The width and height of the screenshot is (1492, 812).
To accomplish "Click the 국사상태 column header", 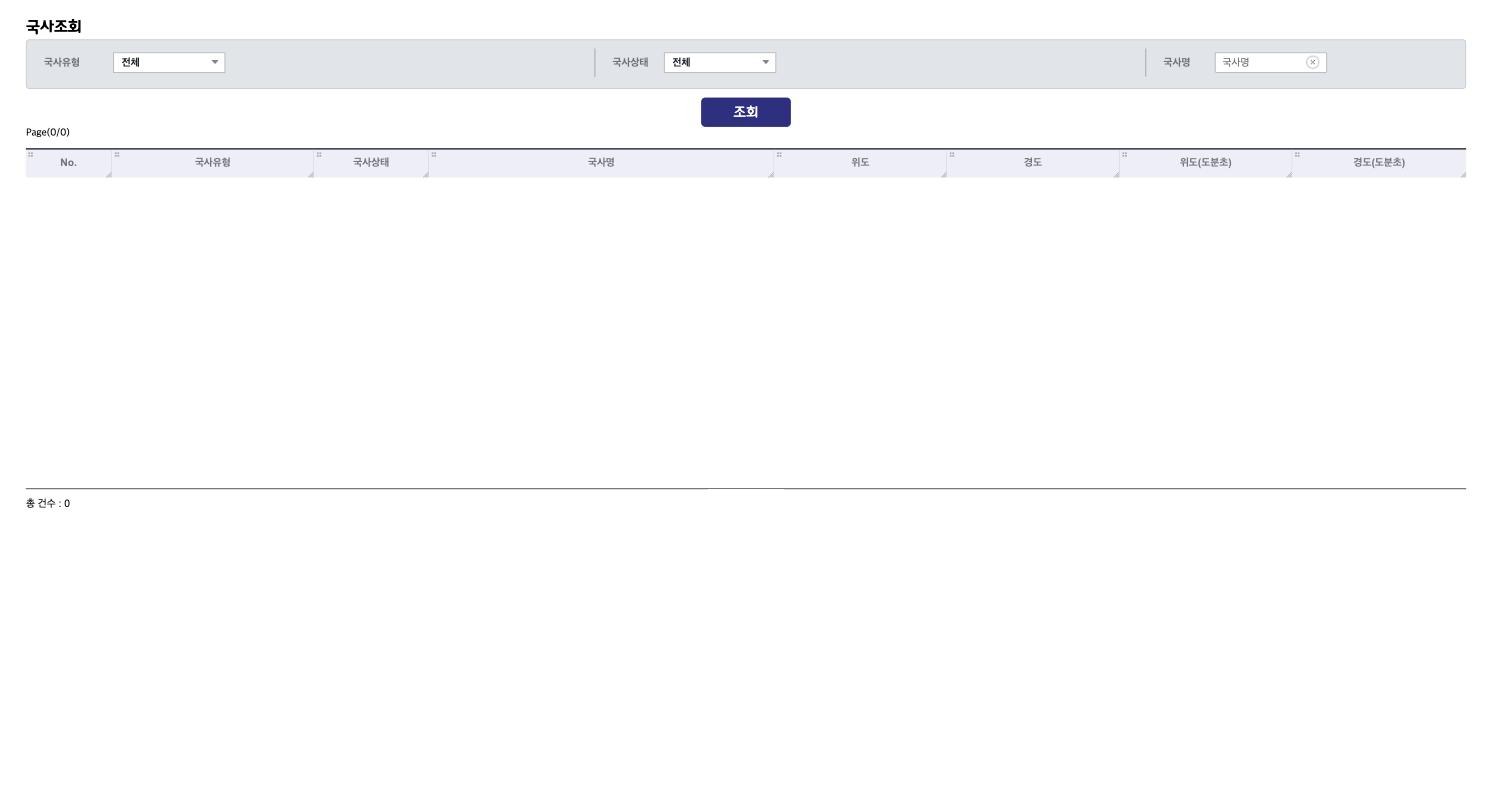I will tap(371, 163).
